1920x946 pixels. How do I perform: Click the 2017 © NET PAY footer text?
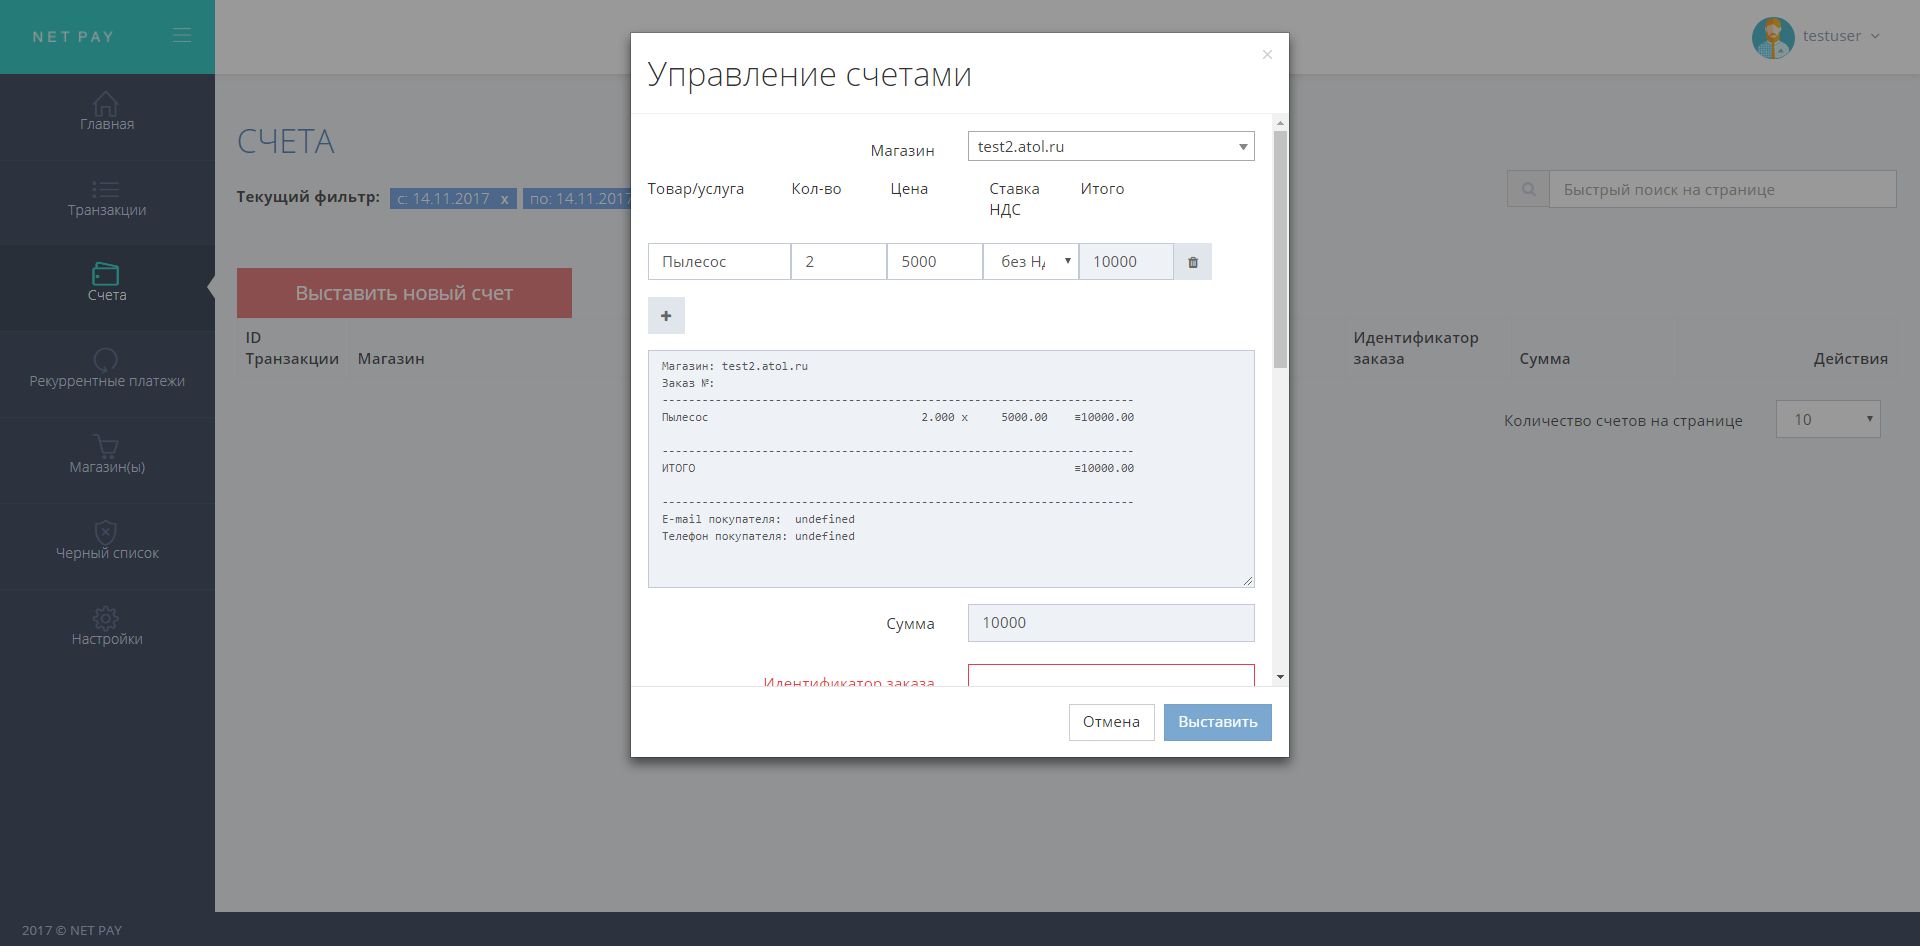pos(72,930)
